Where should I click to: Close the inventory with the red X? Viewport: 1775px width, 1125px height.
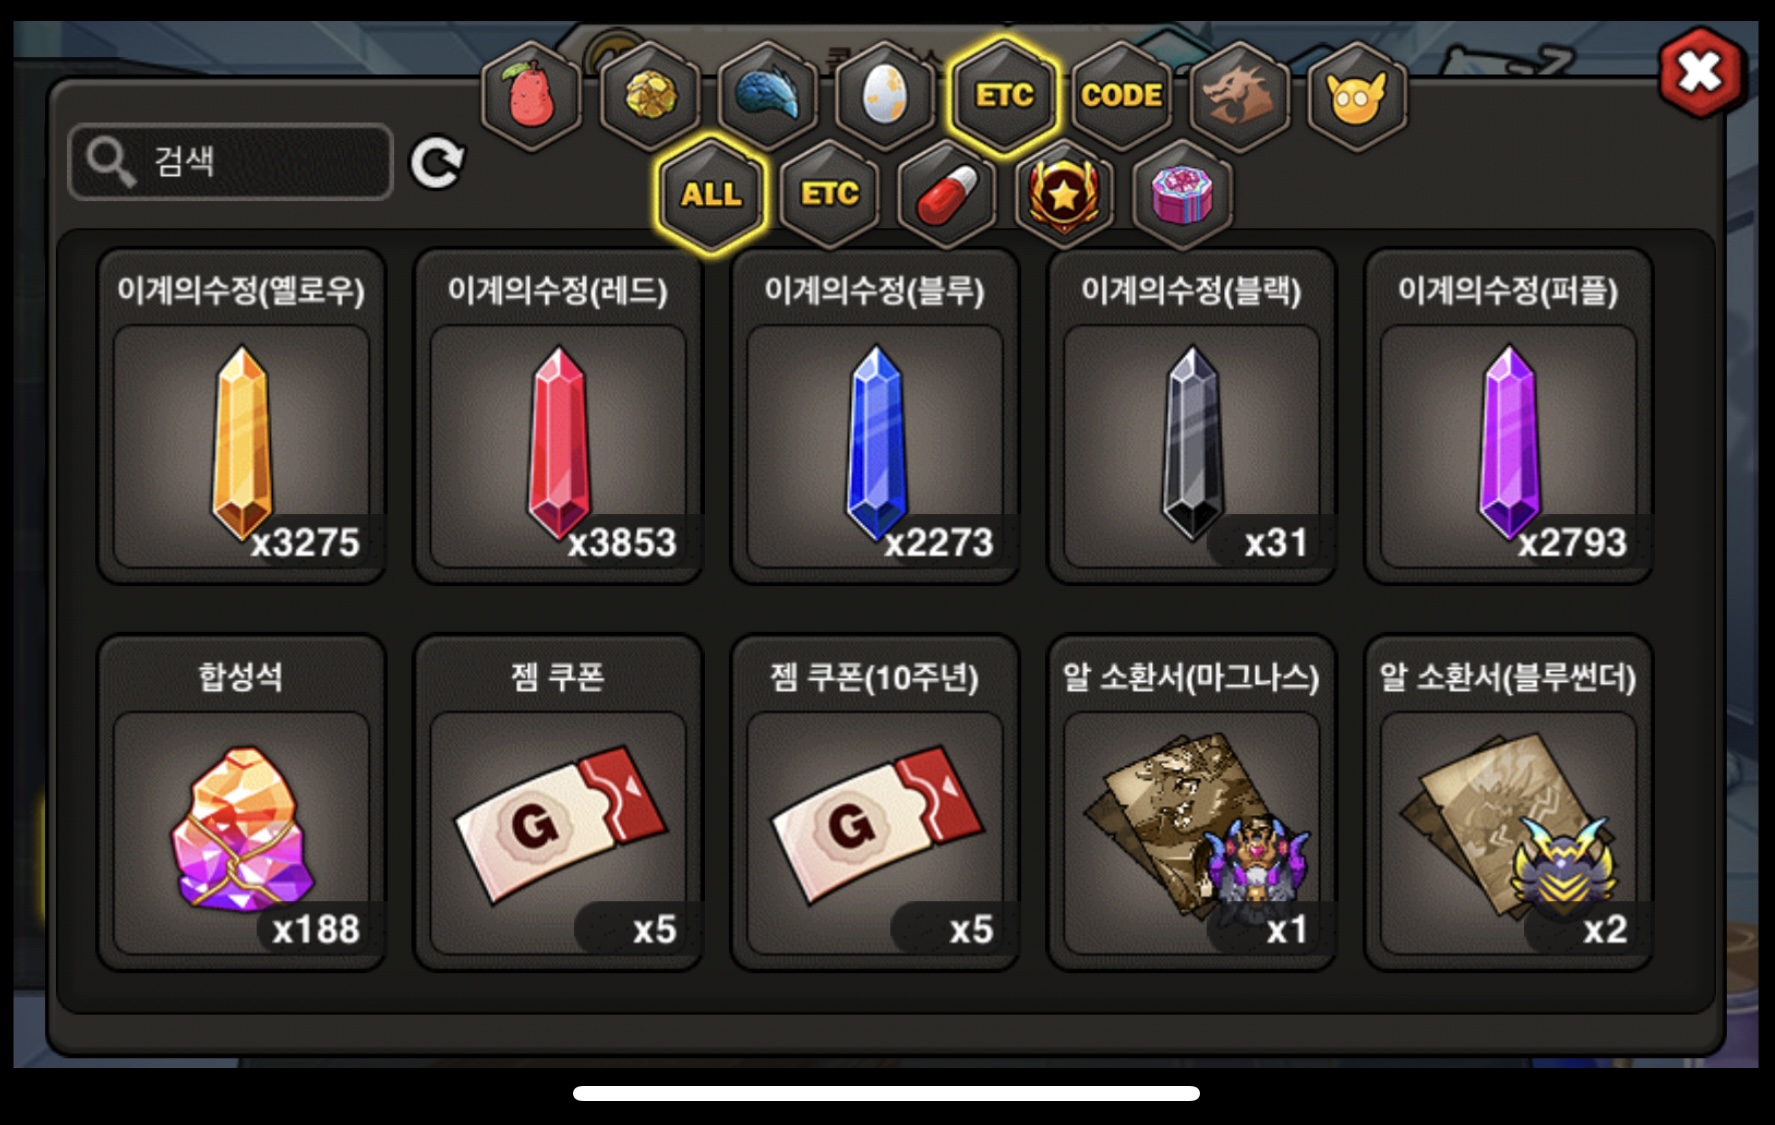1700,72
